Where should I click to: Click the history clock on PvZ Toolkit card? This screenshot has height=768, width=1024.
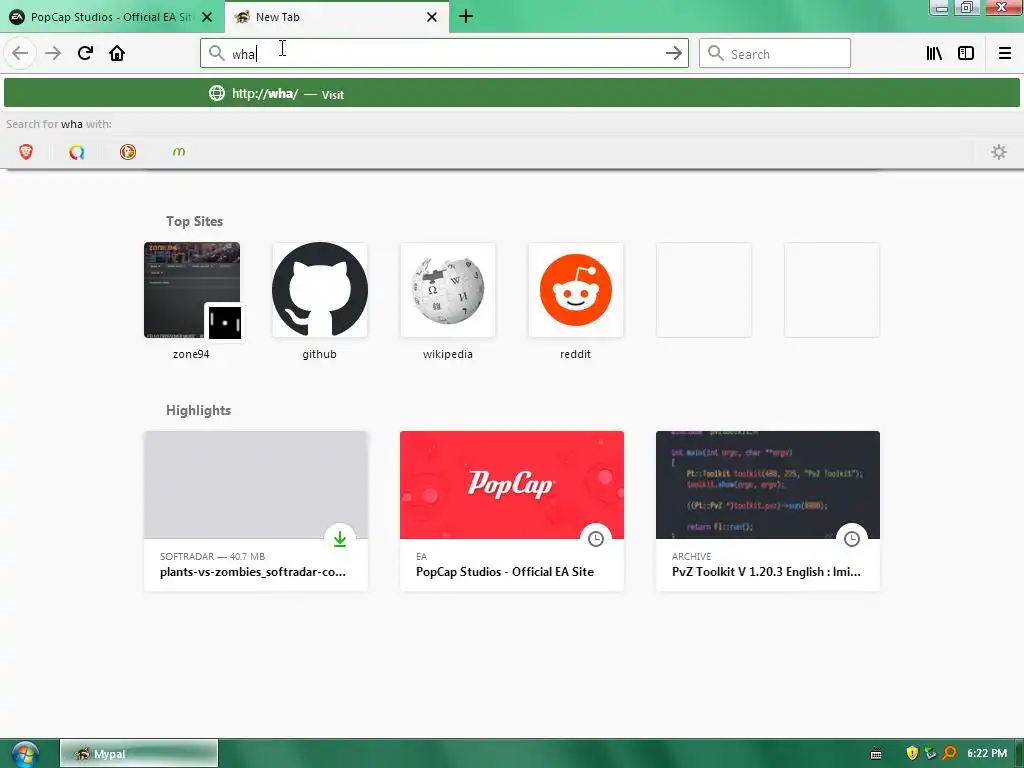(852, 539)
